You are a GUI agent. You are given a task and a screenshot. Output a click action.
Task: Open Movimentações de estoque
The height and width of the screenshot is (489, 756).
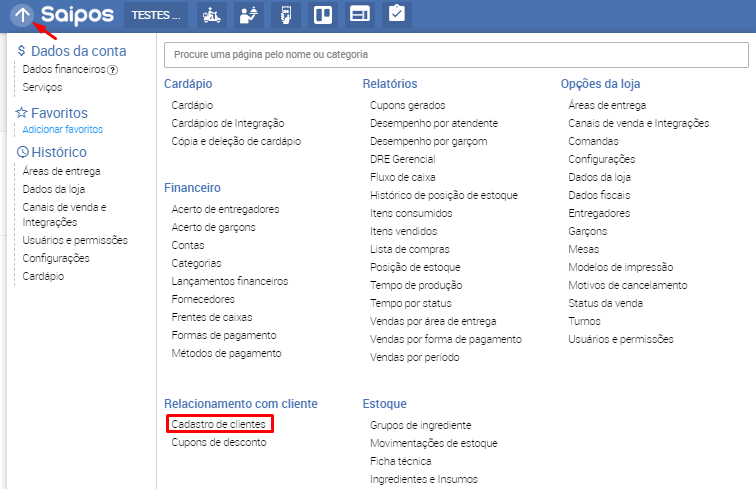(x=433, y=443)
